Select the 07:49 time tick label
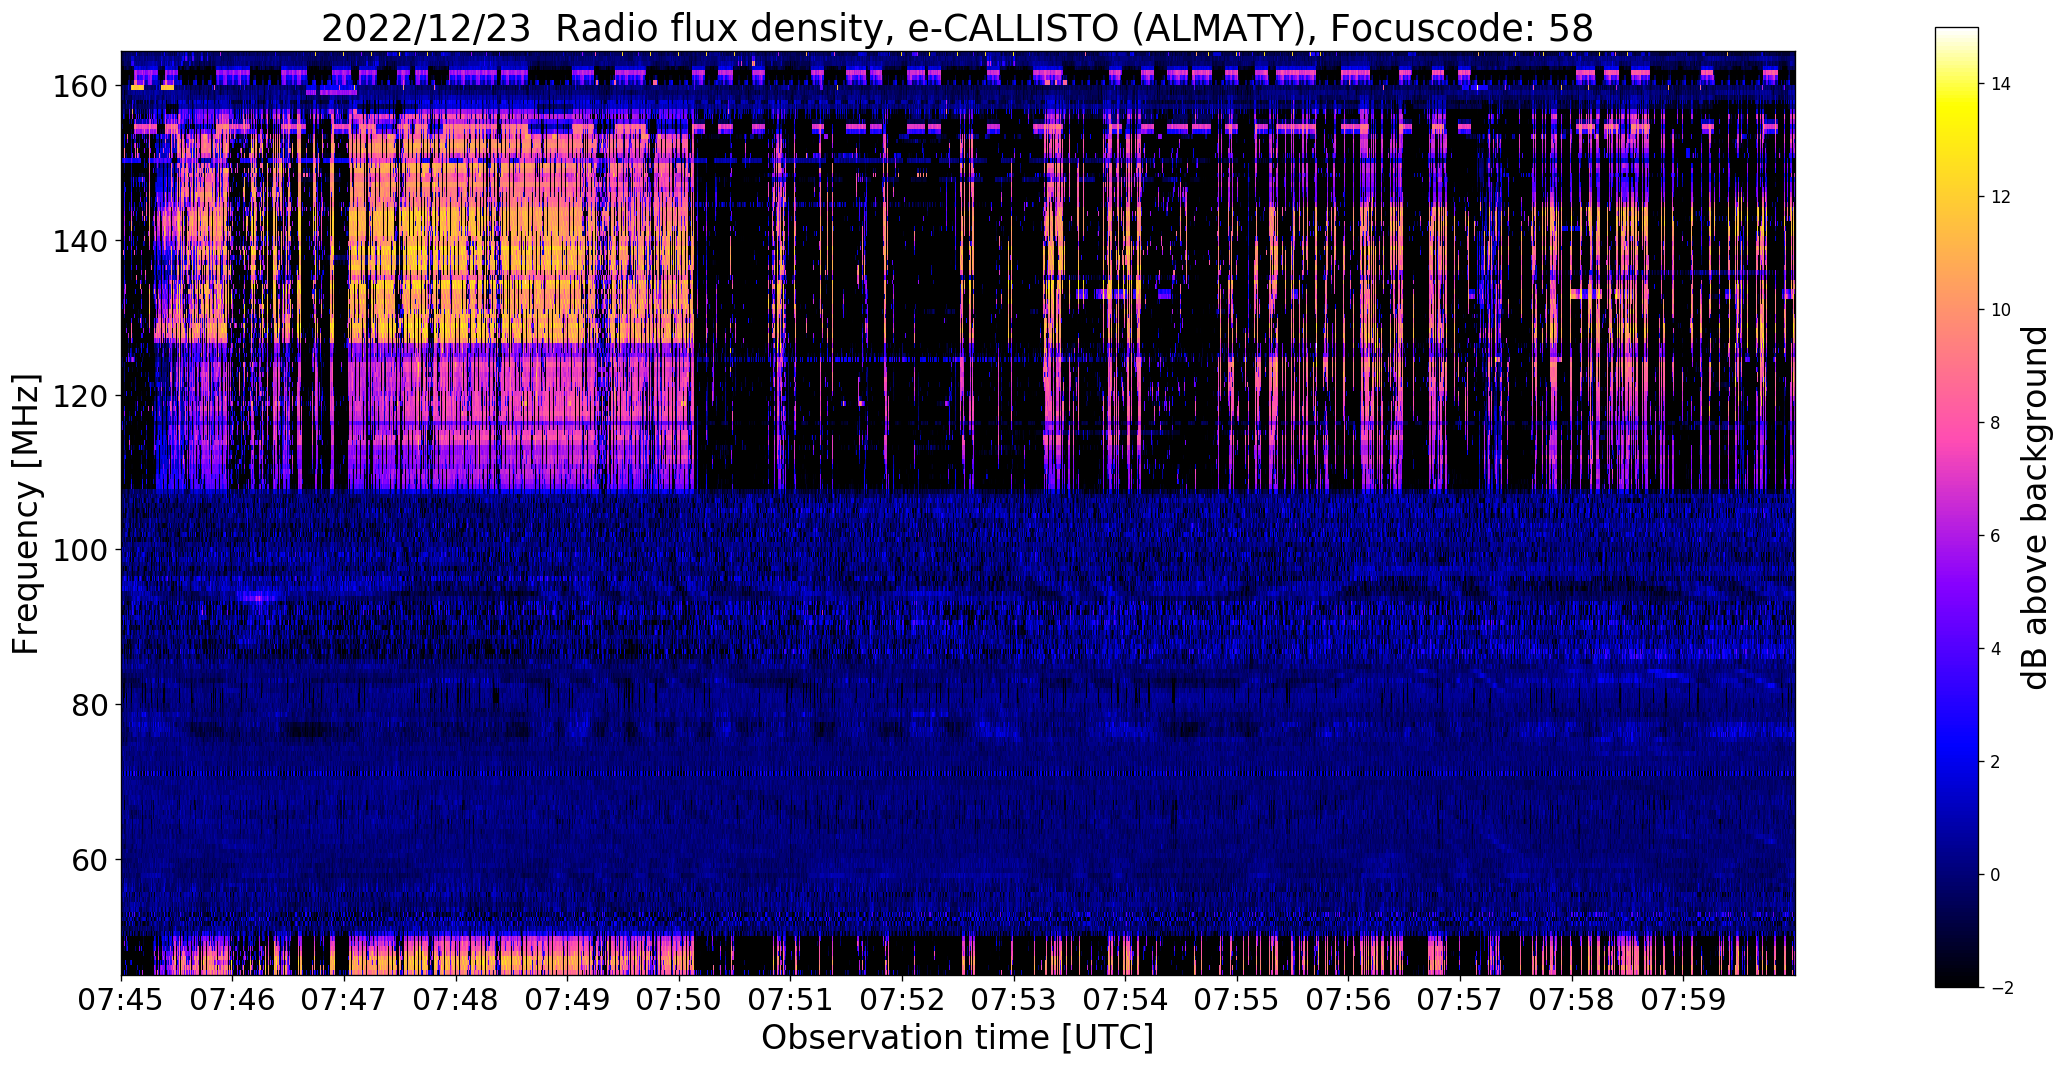 coord(568,999)
